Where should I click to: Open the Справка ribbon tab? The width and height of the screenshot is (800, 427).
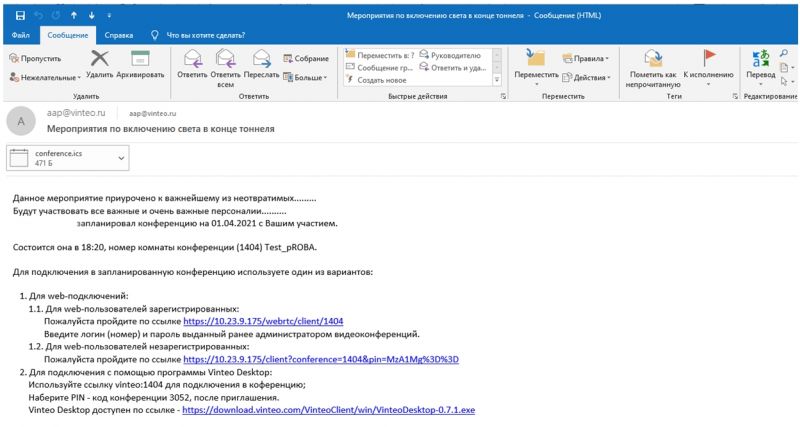[x=119, y=35]
